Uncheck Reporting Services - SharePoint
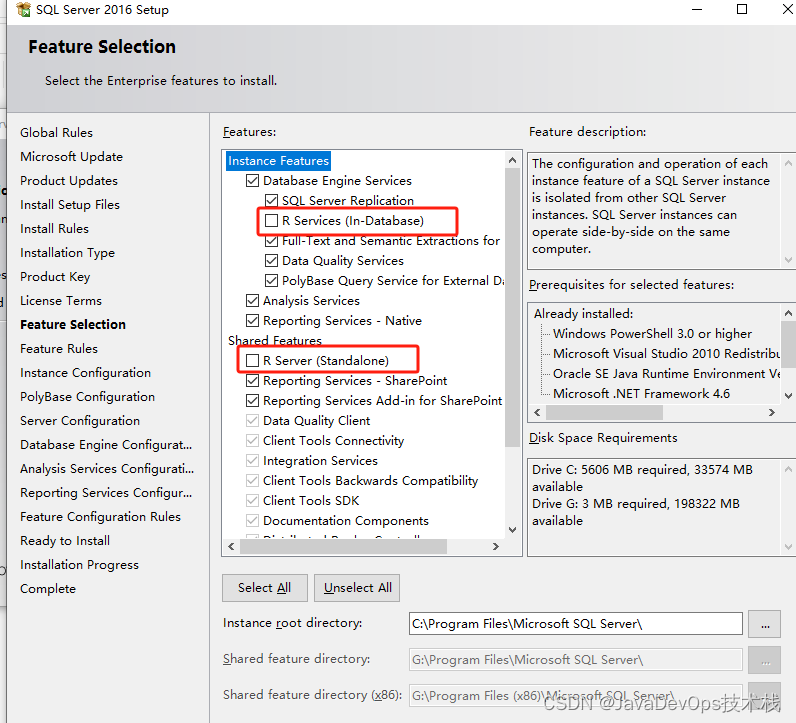The height and width of the screenshot is (723, 796). [252, 380]
